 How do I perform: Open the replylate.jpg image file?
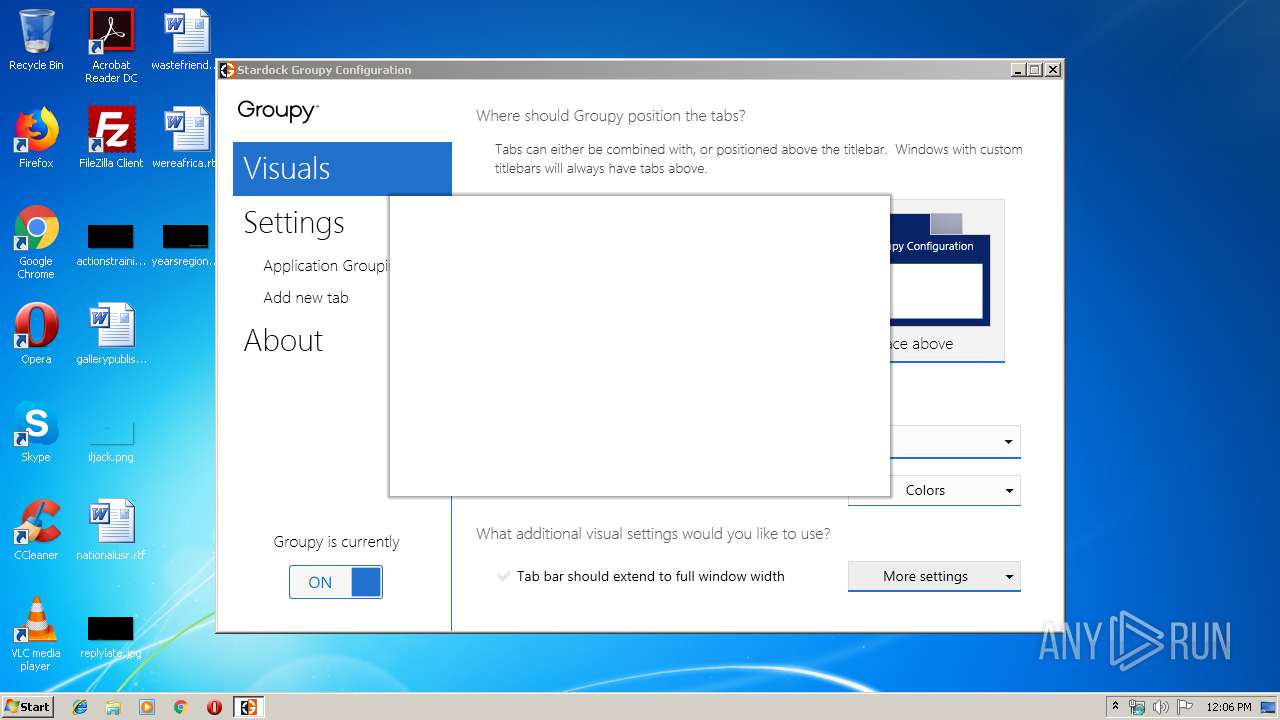tap(111, 638)
